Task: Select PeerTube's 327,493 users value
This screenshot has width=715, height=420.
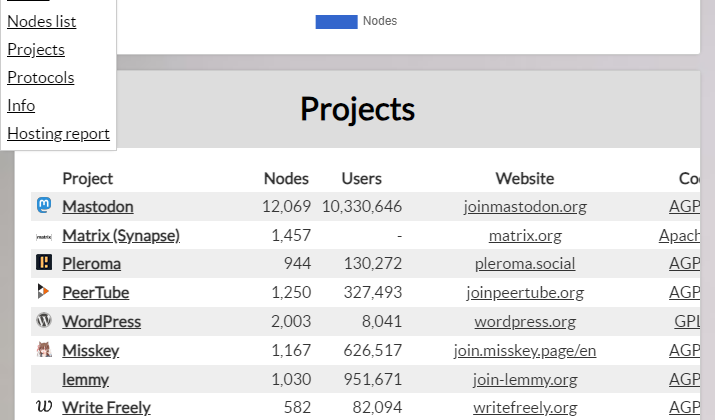Action: point(373,292)
